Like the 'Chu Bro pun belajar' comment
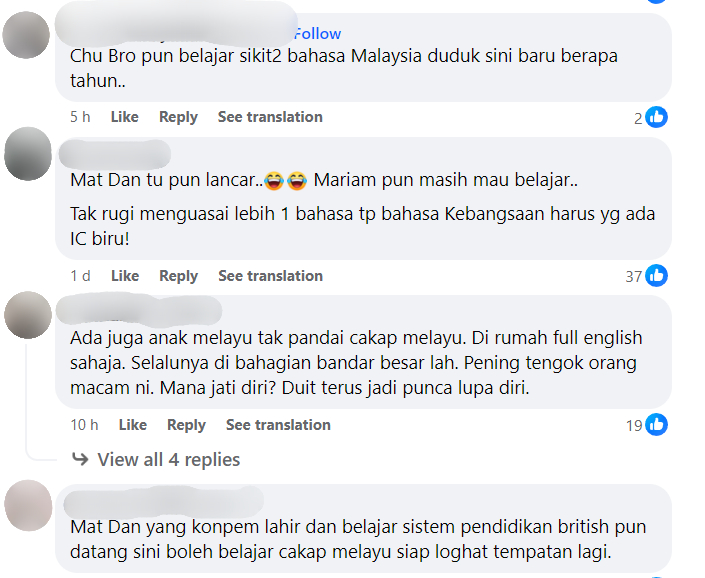705x578 pixels. (x=124, y=117)
